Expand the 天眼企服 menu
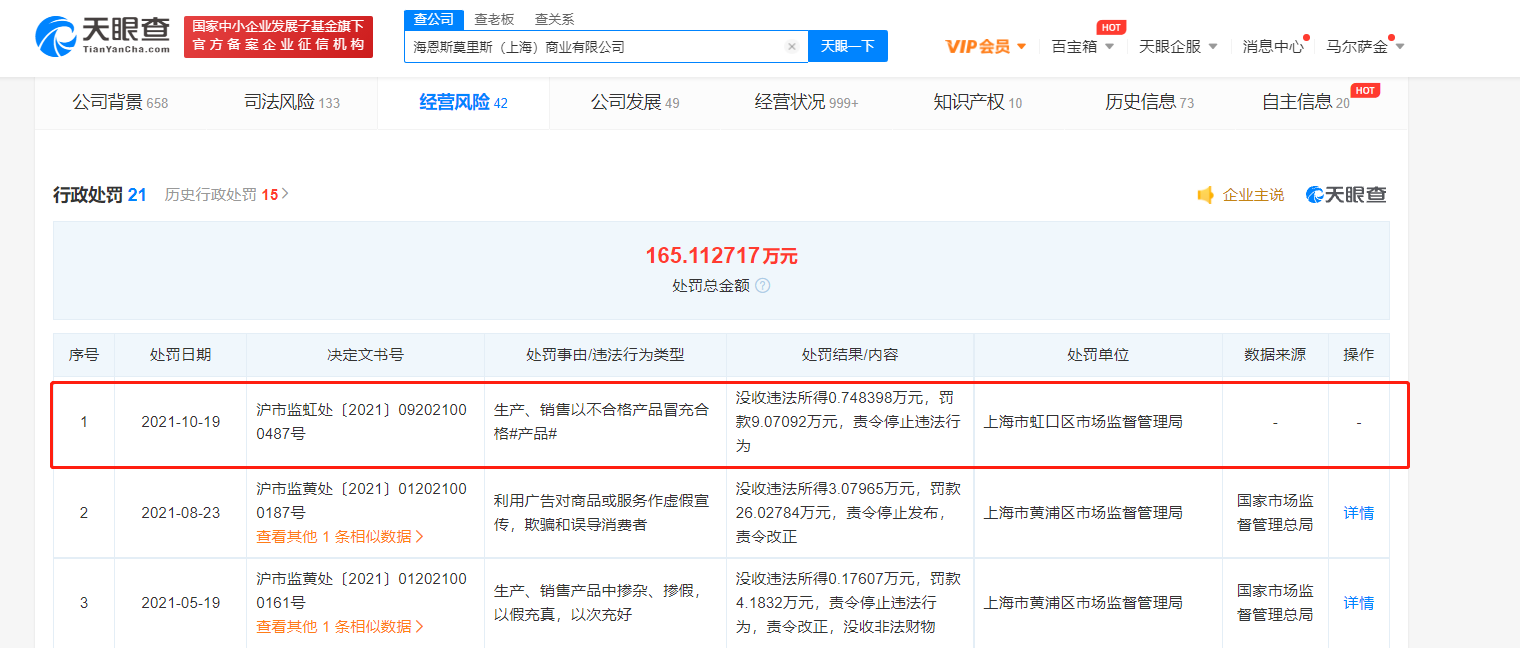This screenshot has height=648, width=1520. pyautogui.click(x=1178, y=46)
